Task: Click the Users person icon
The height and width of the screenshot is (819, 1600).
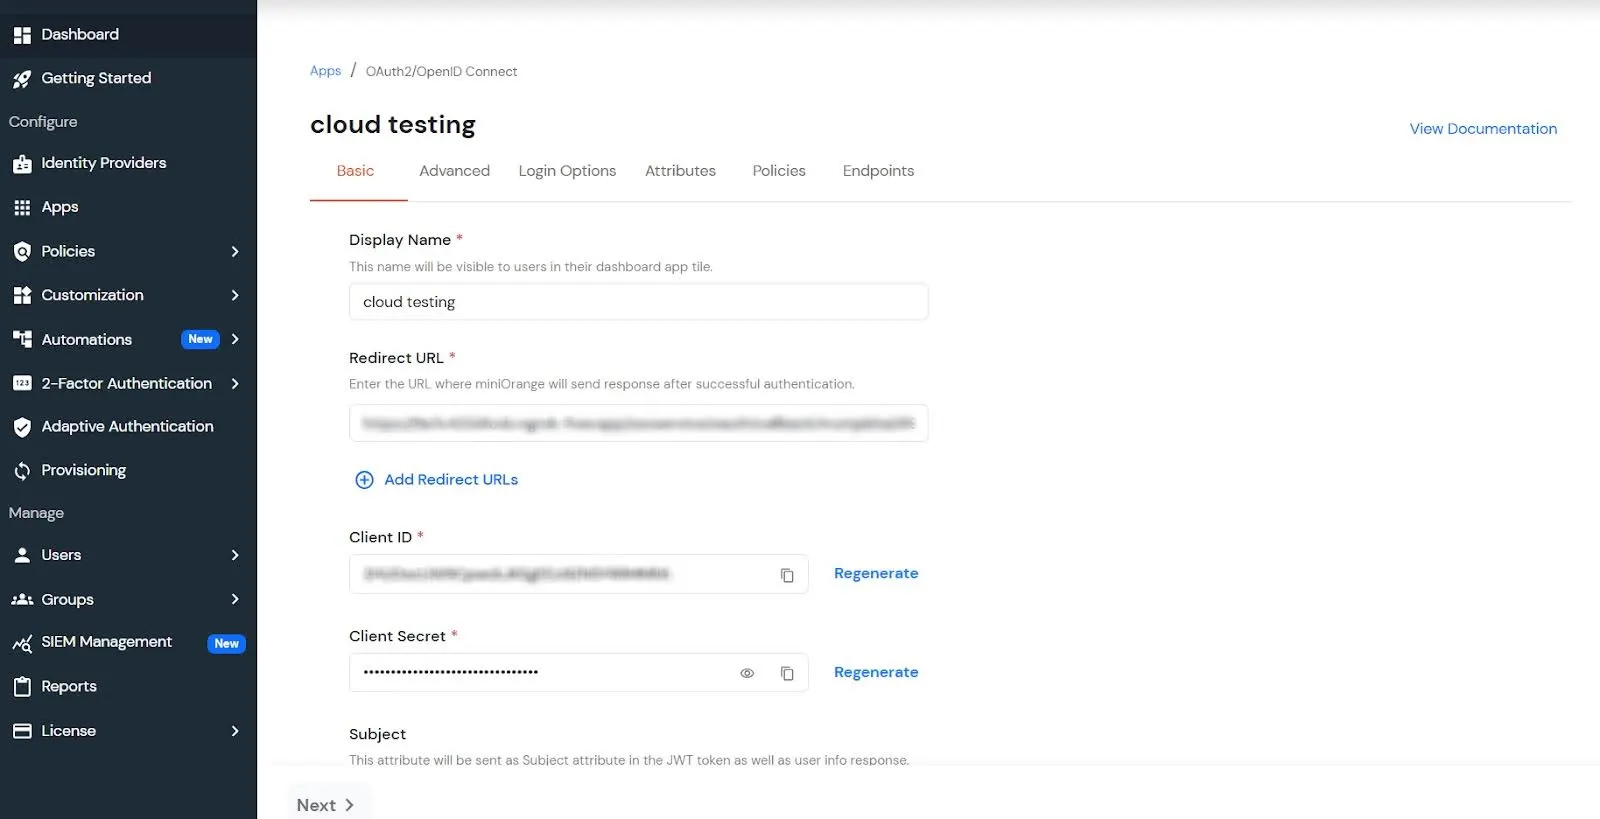Action: tap(22, 556)
